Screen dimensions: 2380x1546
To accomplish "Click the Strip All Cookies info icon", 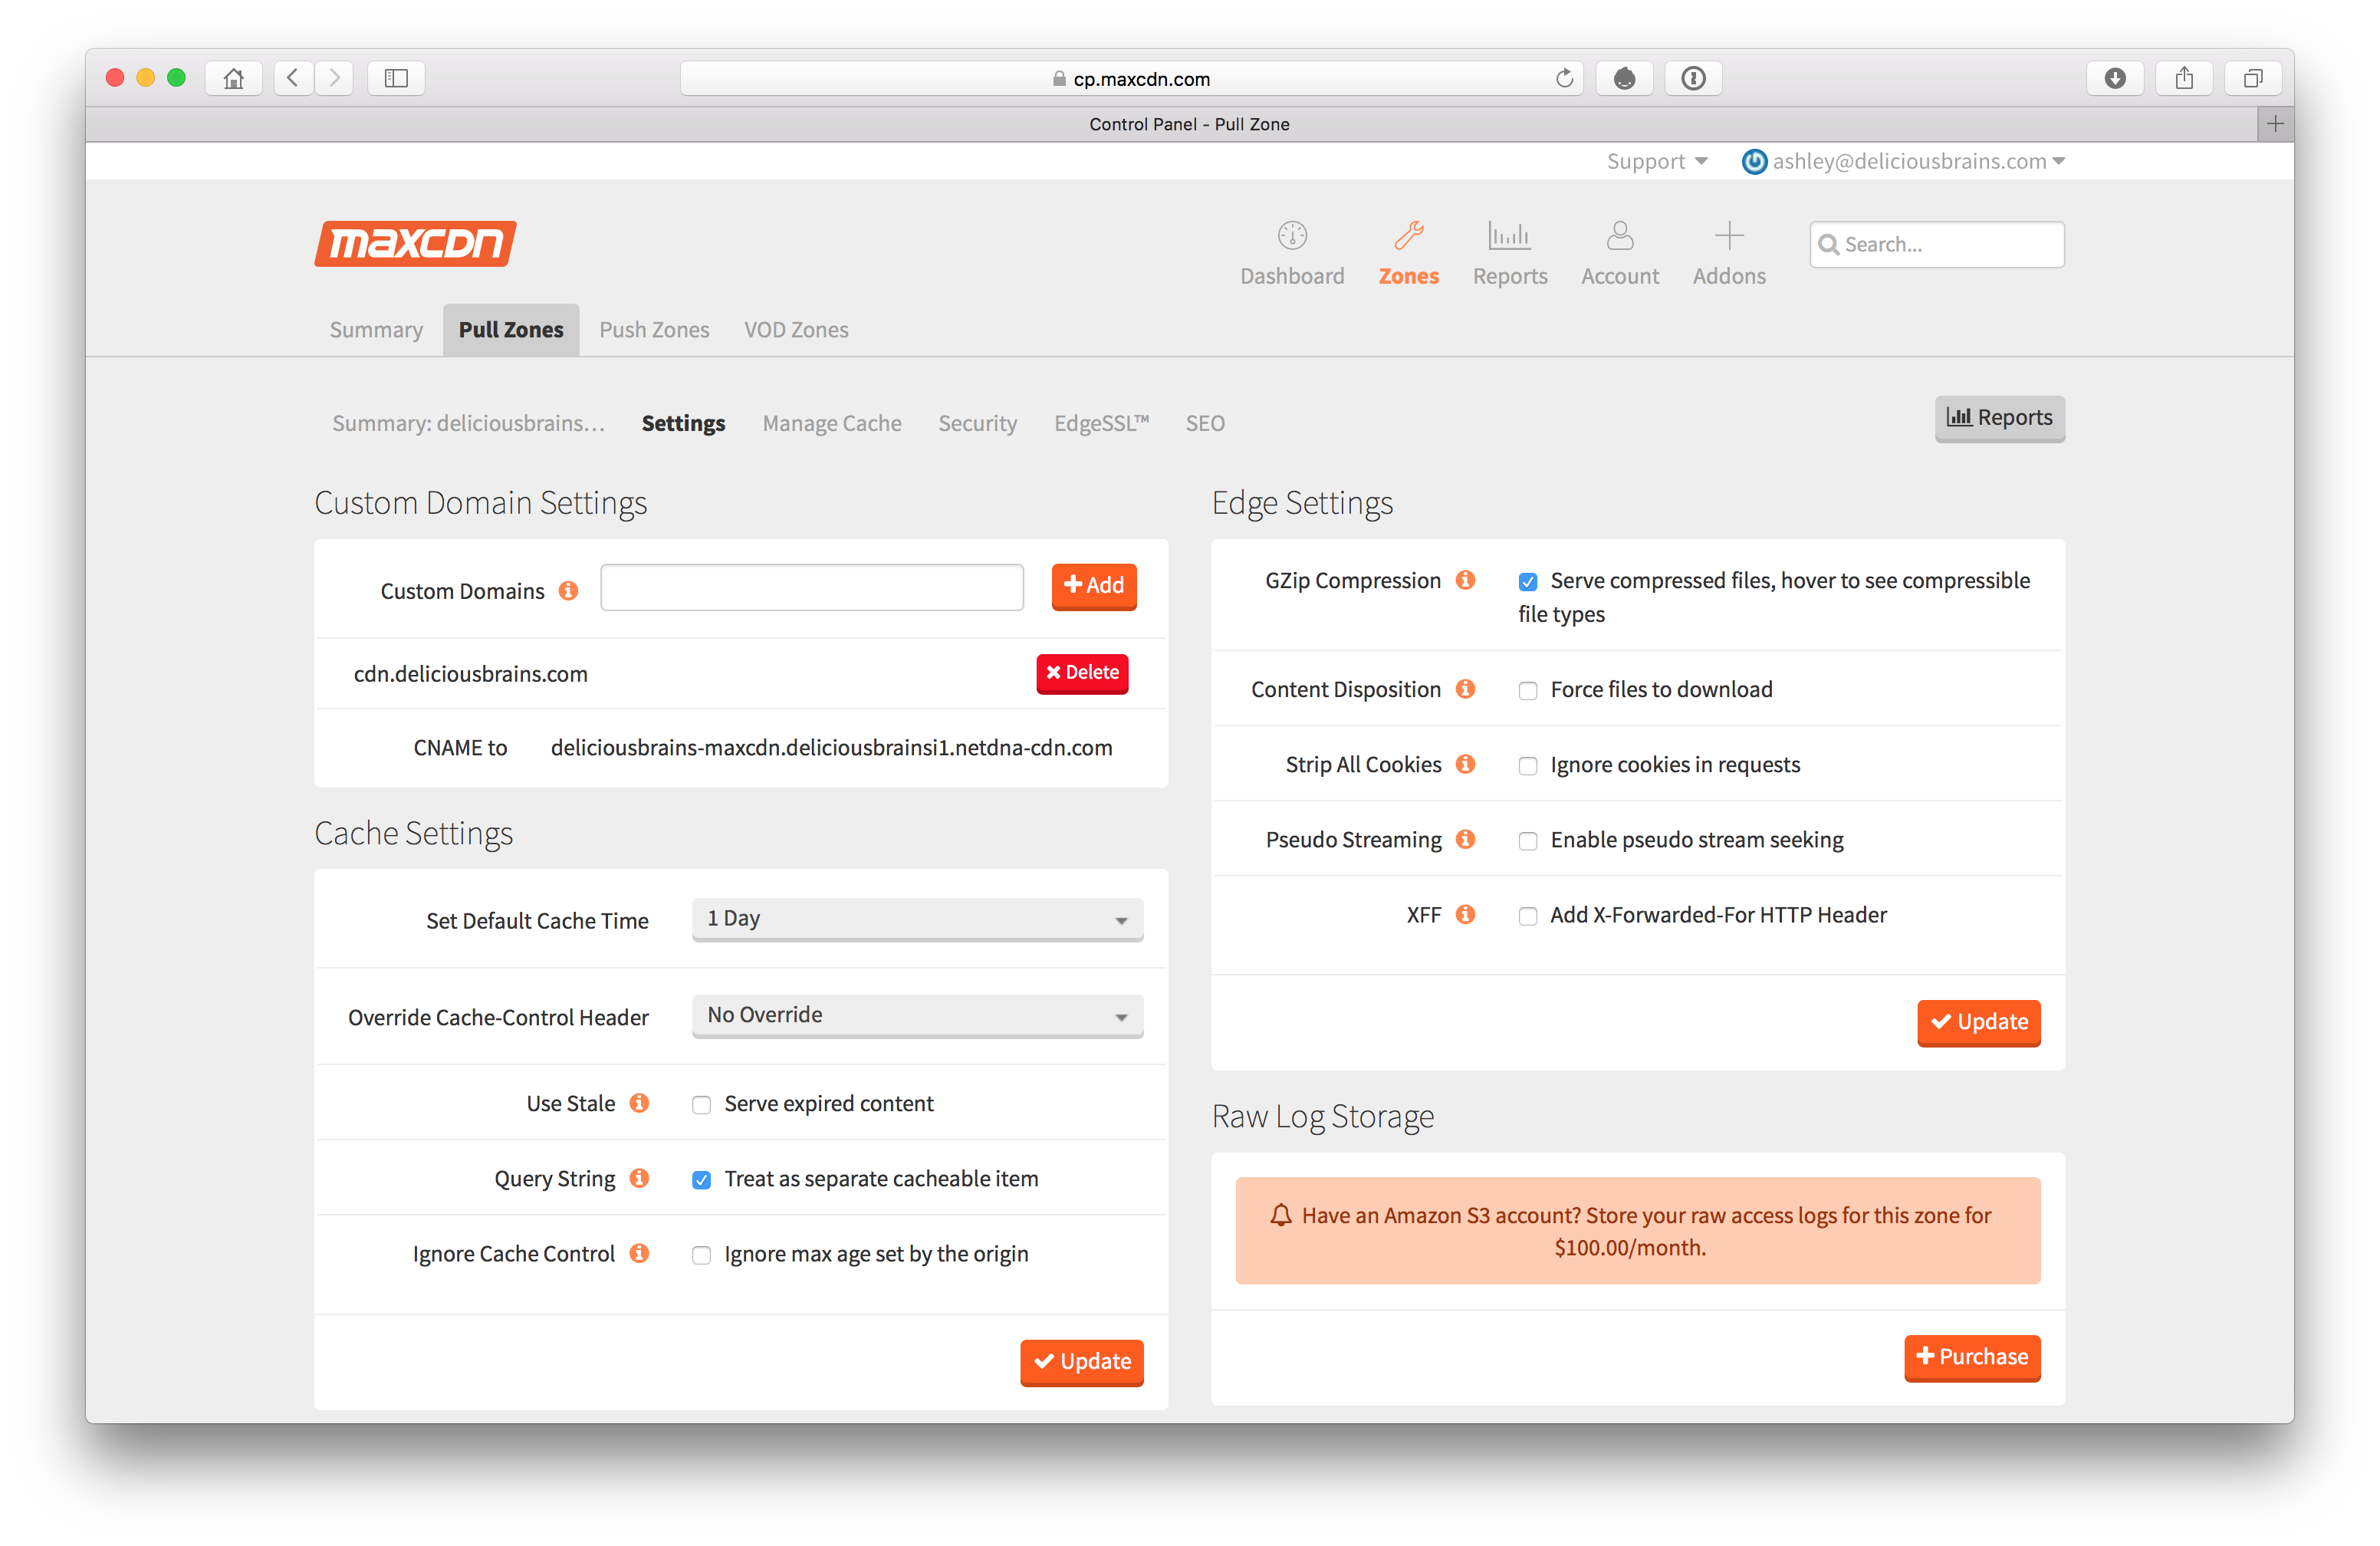I will [1465, 763].
